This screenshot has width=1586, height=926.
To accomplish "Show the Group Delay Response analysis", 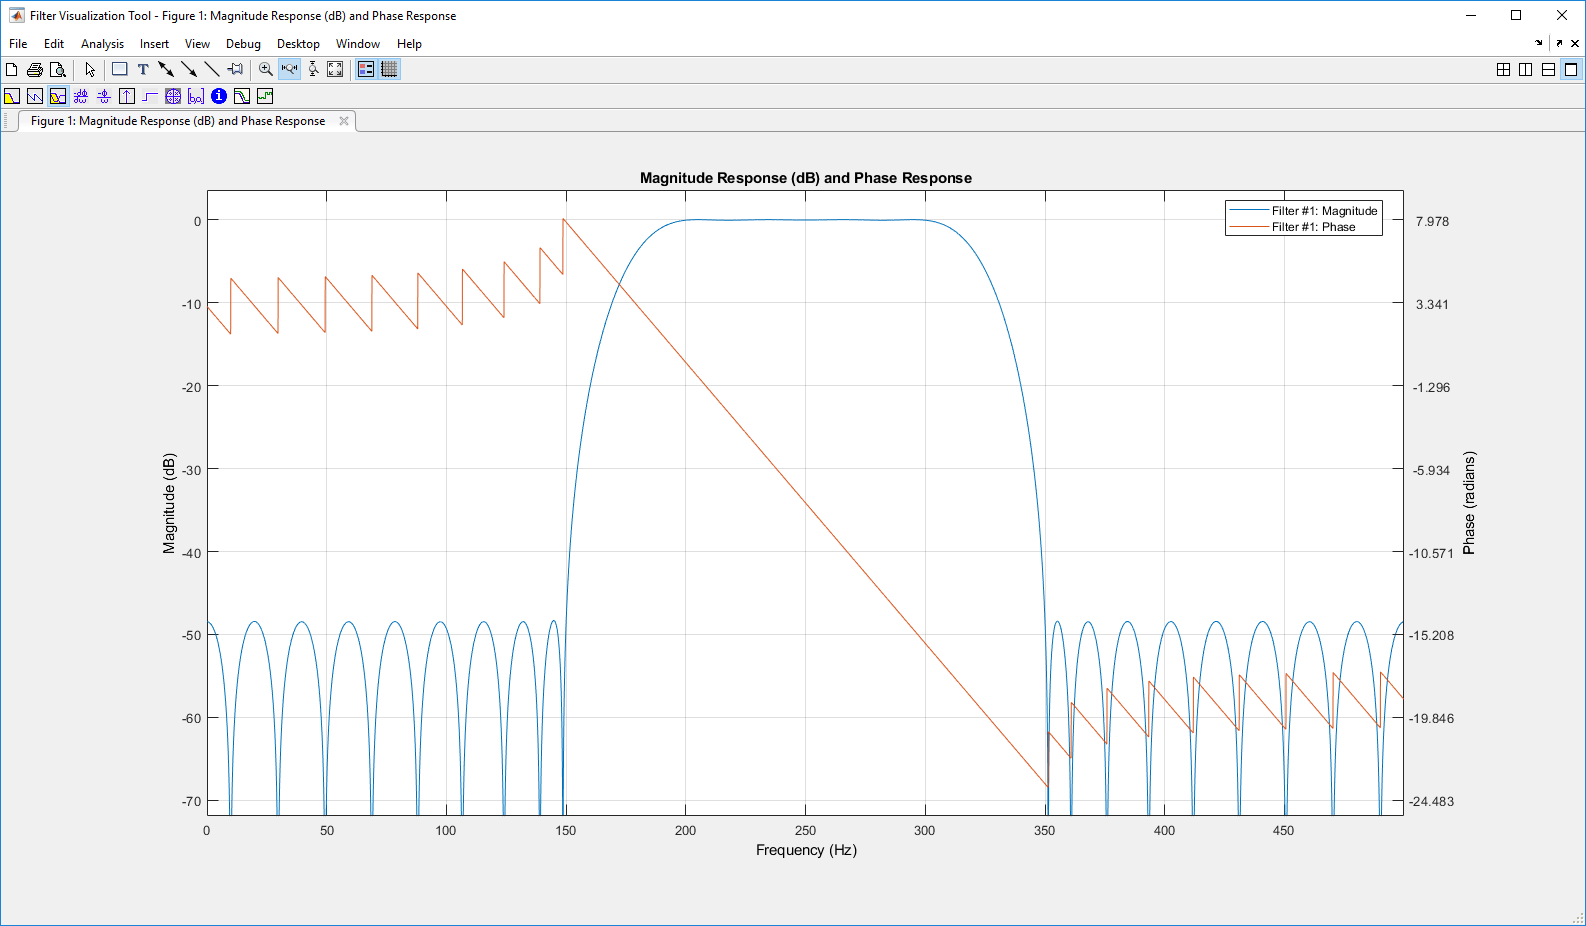I will [81, 96].
